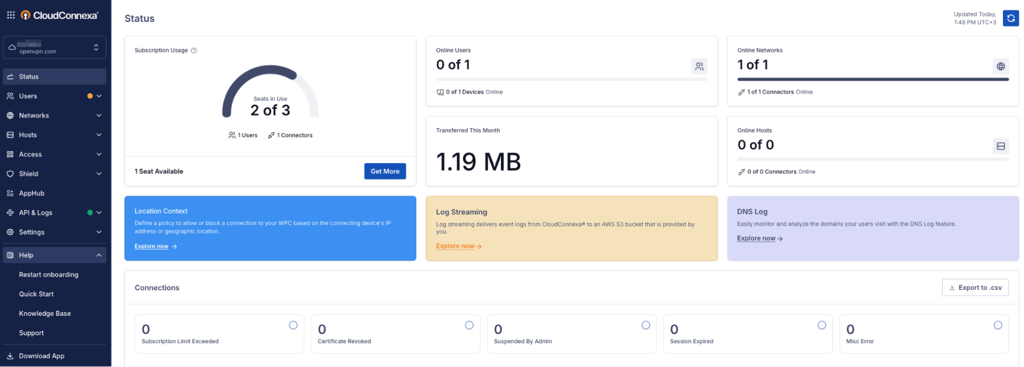This screenshot has height=367, width=1024.
Task: Open the app grid launcher icon
Action: (11, 15)
